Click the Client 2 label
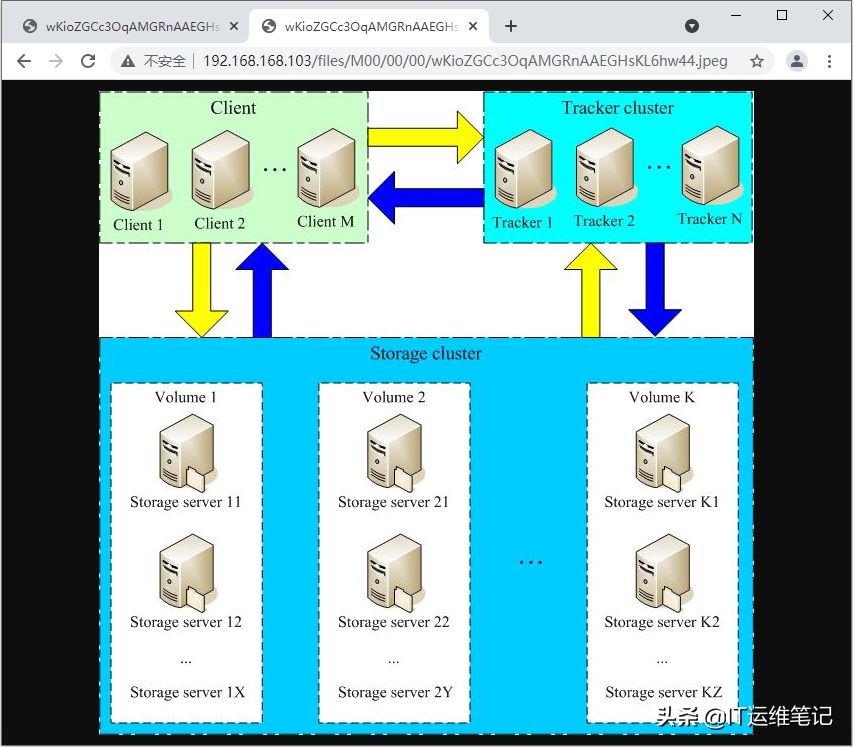The image size is (853, 747). tap(220, 224)
